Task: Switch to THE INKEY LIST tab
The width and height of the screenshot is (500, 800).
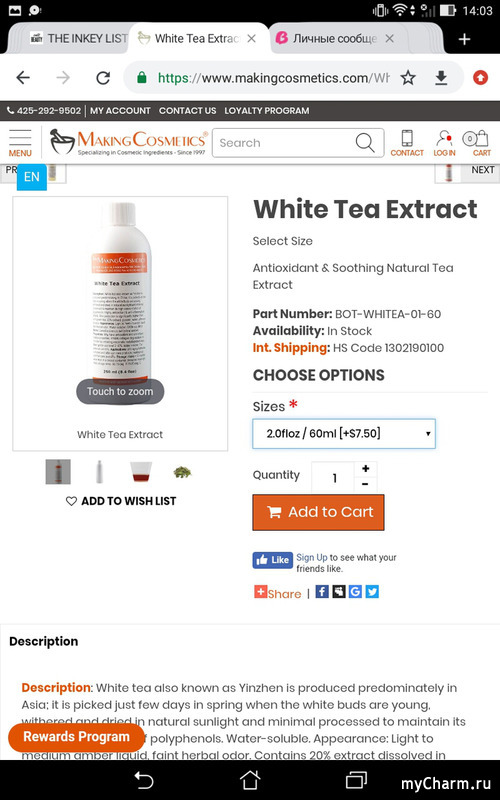Action: (78, 38)
